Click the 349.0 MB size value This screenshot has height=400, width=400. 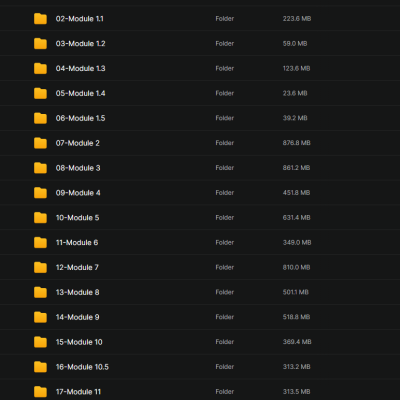297,242
